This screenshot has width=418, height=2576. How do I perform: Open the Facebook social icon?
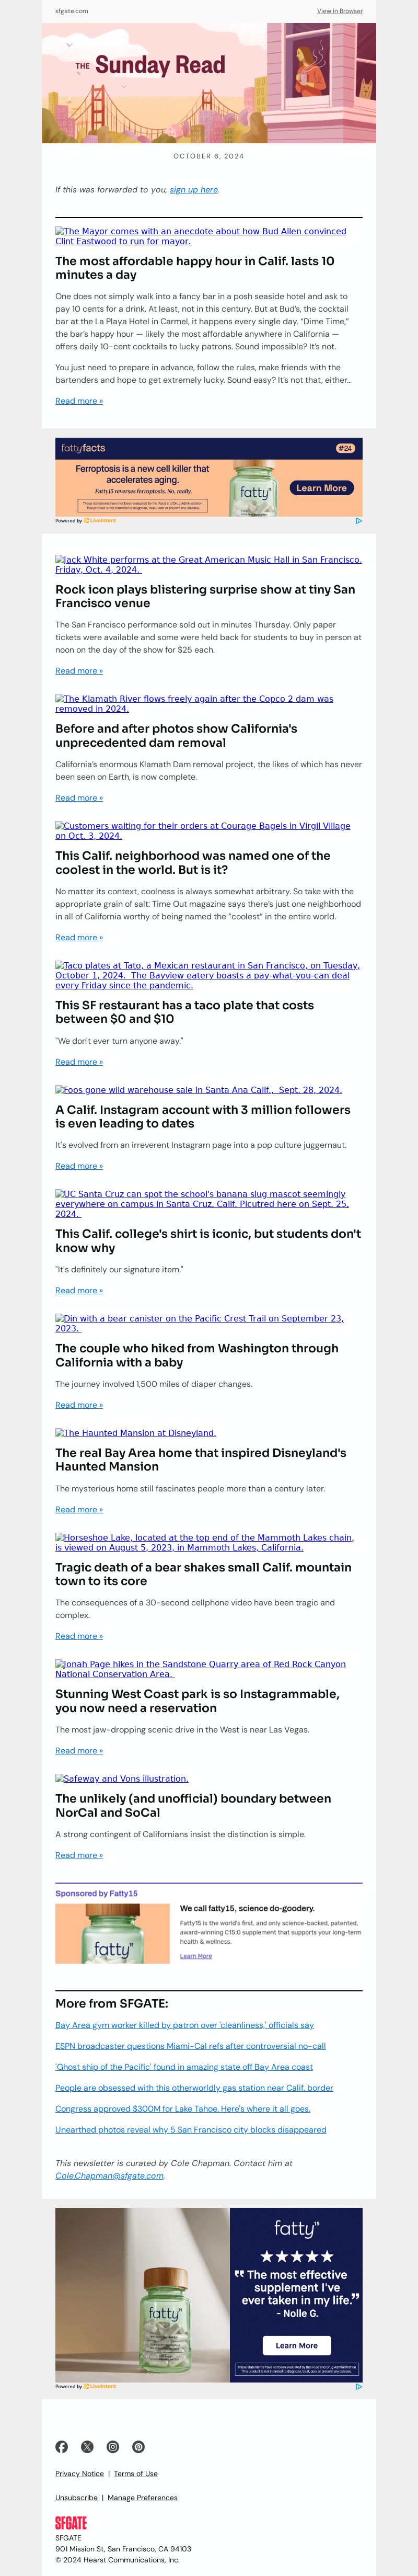pyautogui.click(x=62, y=2446)
